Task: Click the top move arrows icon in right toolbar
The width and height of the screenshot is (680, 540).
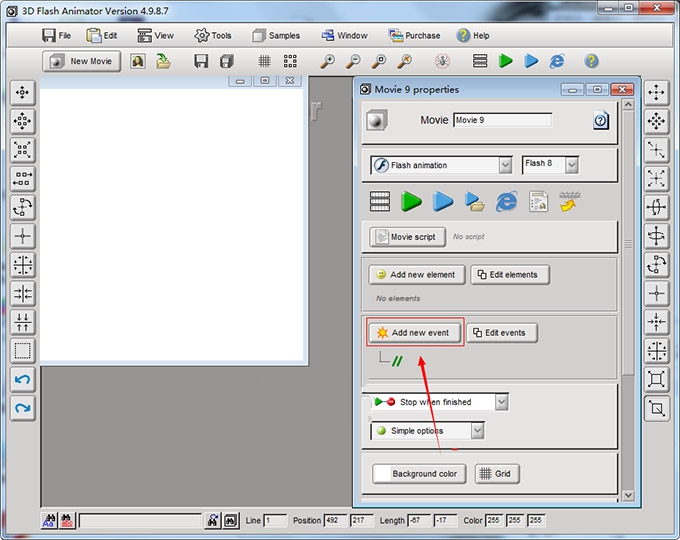Action: coord(657,92)
